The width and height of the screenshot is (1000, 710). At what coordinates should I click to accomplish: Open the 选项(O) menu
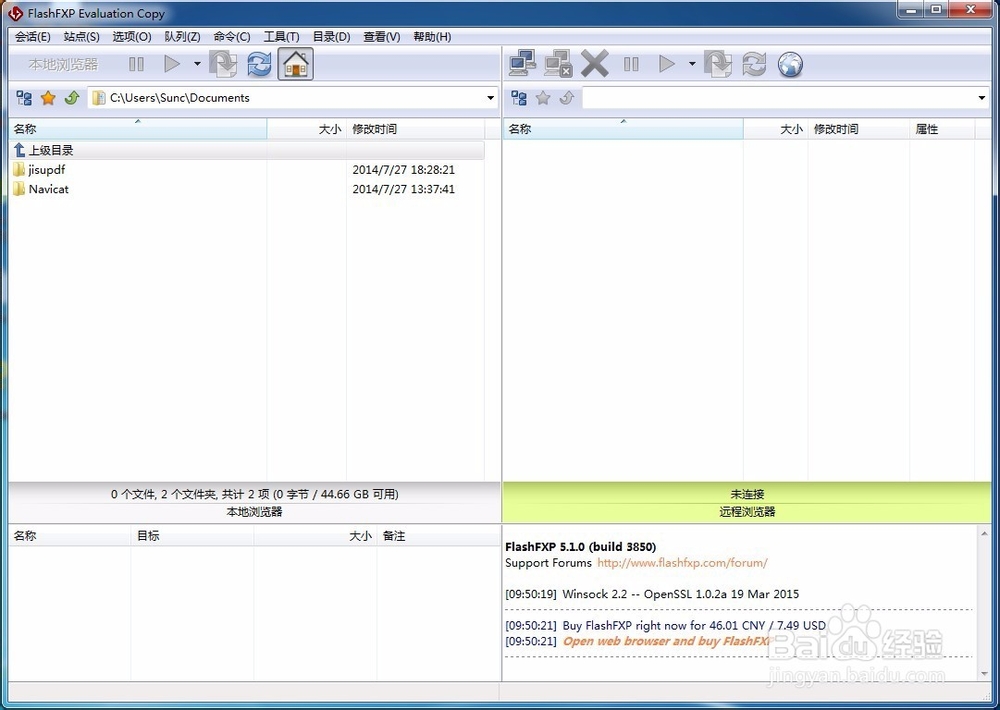[x=132, y=36]
